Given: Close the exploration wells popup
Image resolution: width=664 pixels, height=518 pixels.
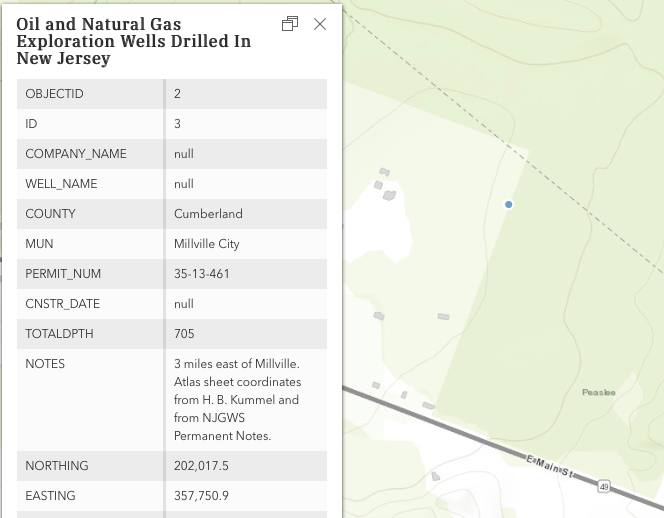Looking at the screenshot, I should click(x=320, y=24).
